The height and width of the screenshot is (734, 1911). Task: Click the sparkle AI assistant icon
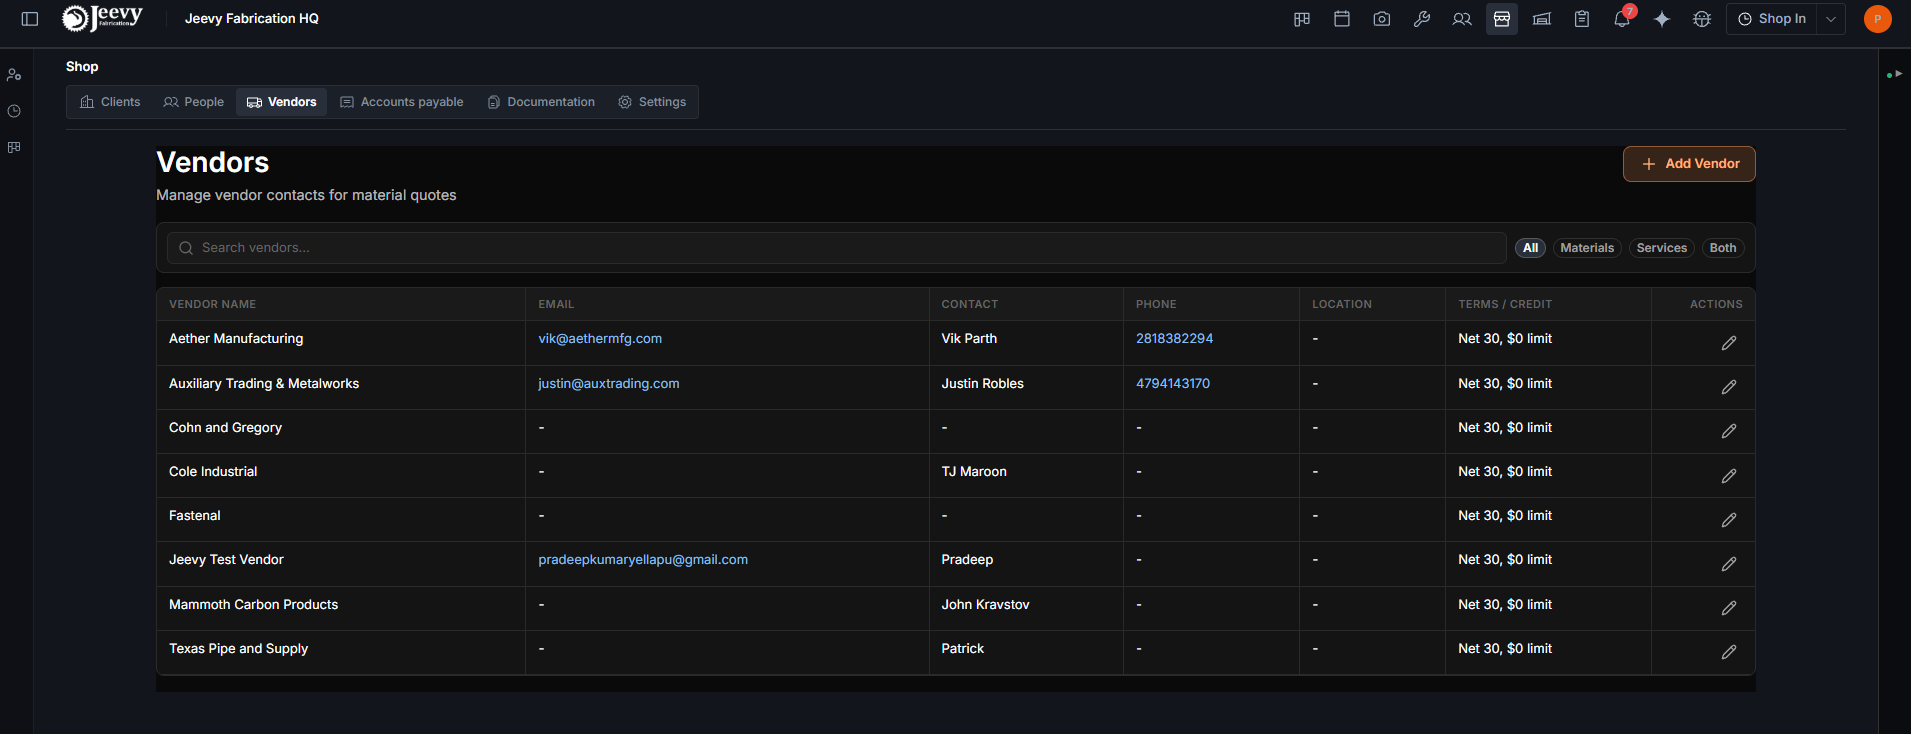pos(1662,19)
